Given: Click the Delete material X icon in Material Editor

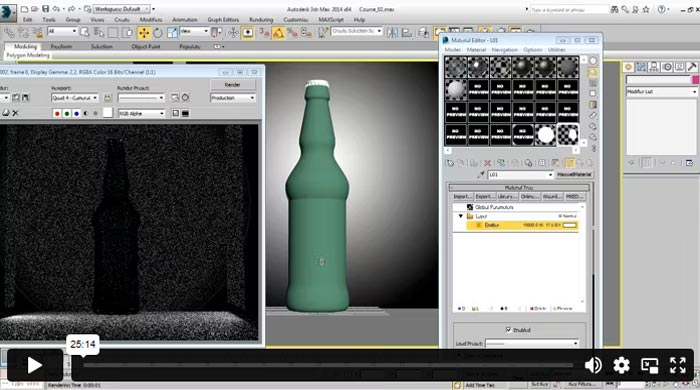Looking at the screenshot, I should coord(488,163).
